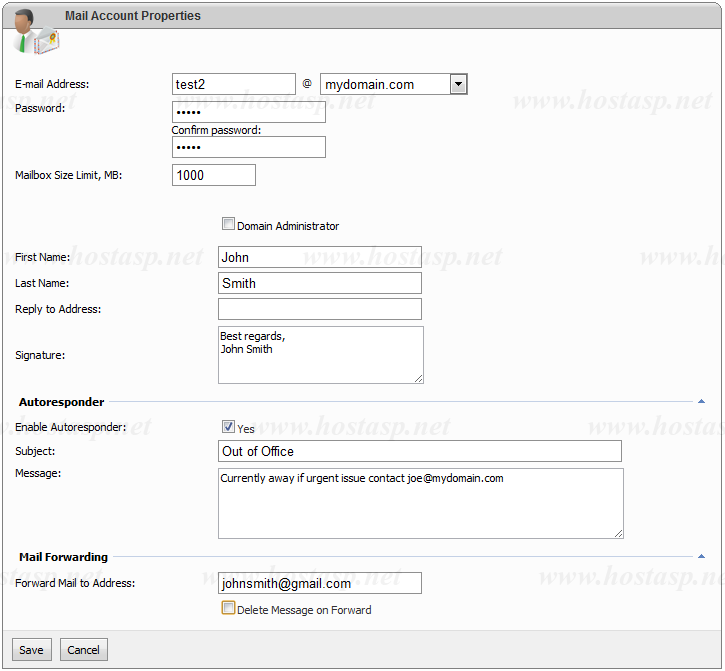Click the mail account user icon

click(34, 30)
